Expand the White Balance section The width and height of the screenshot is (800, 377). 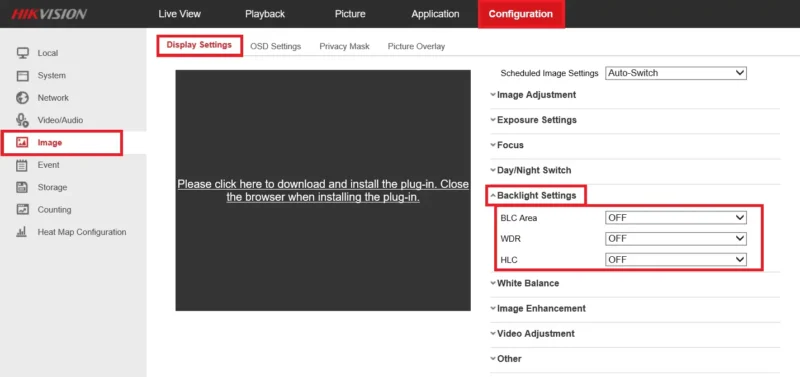pyautogui.click(x=524, y=283)
